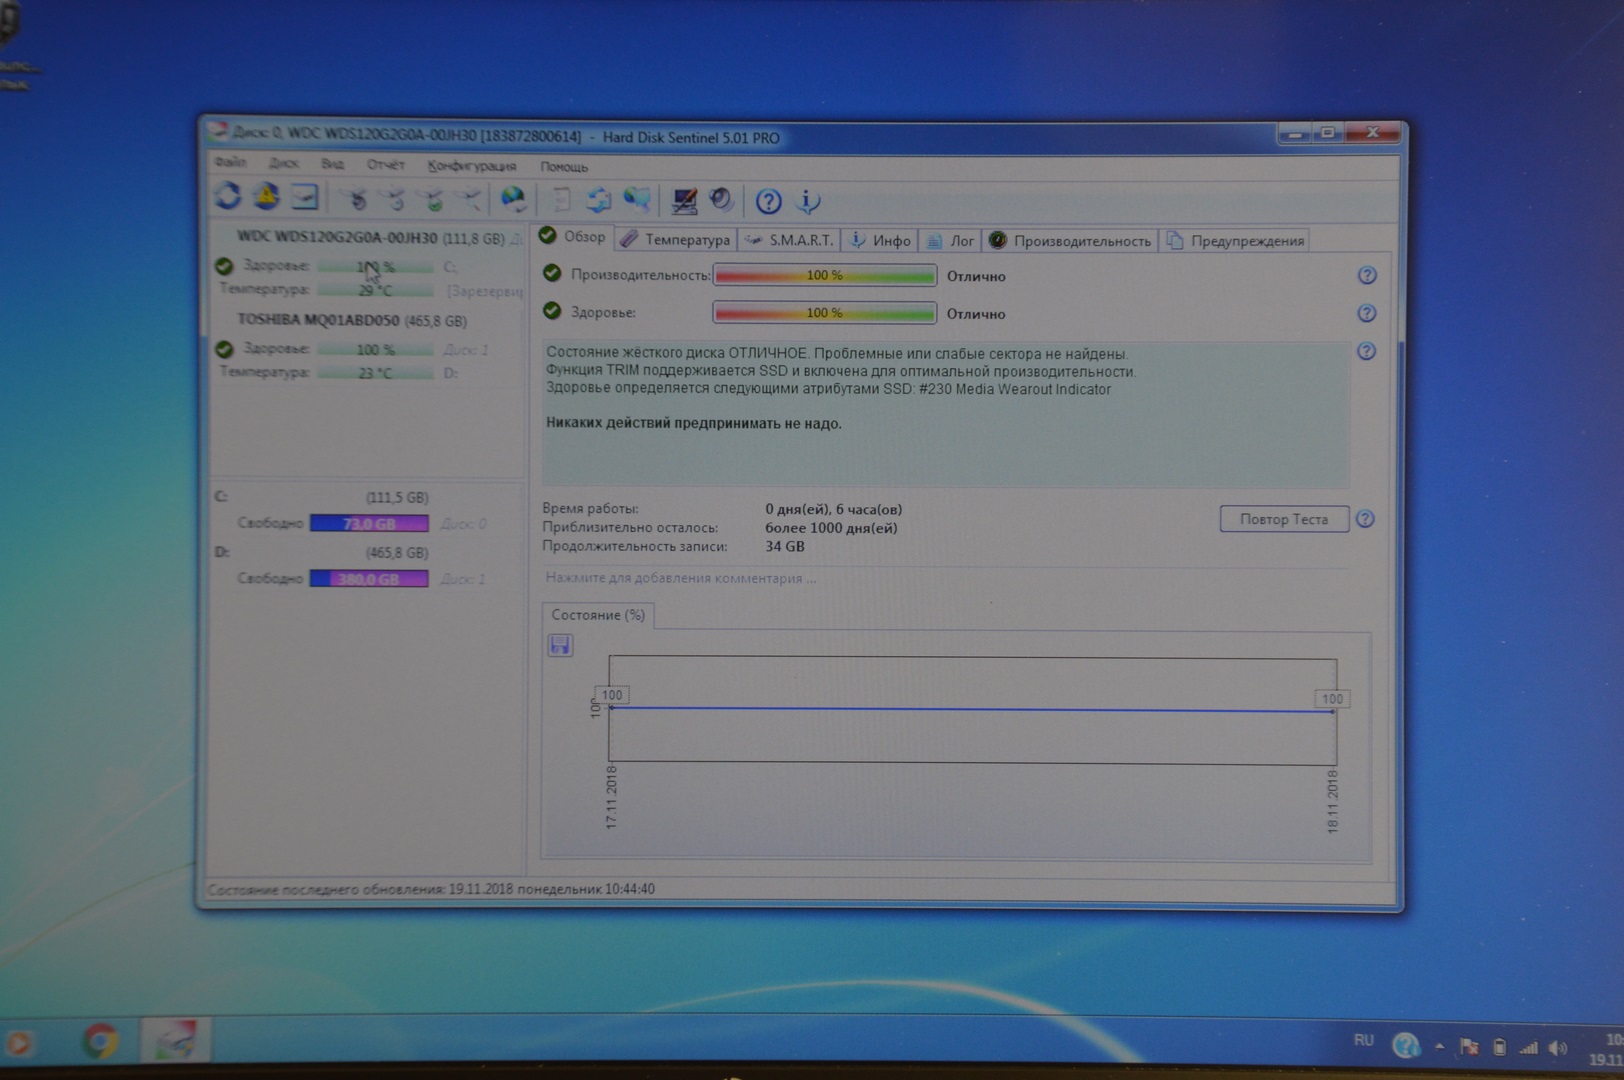
Task: Open the Температура tab
Action: [676, 240]
